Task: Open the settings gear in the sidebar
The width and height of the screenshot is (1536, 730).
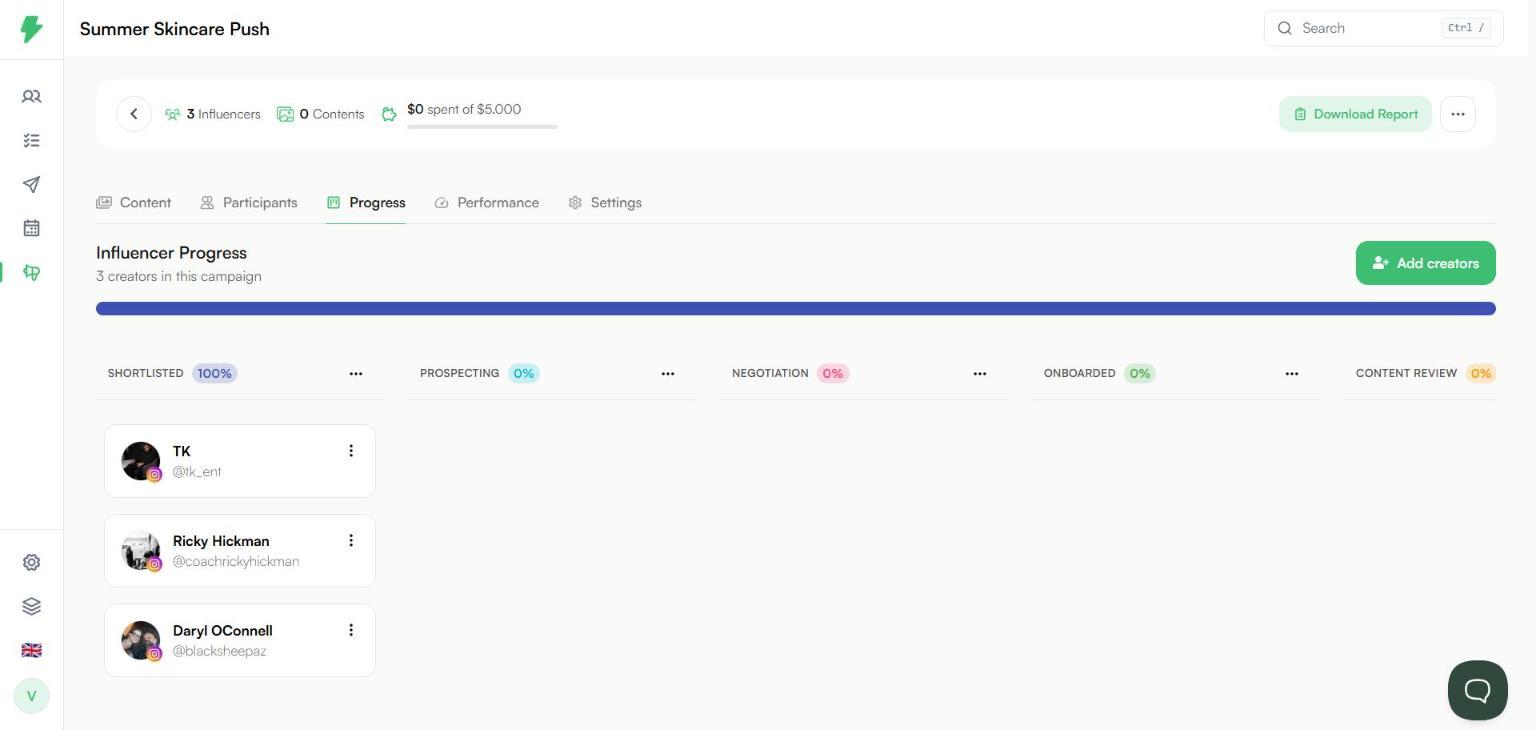Action: pyautogui.click(x=32, y=563)
